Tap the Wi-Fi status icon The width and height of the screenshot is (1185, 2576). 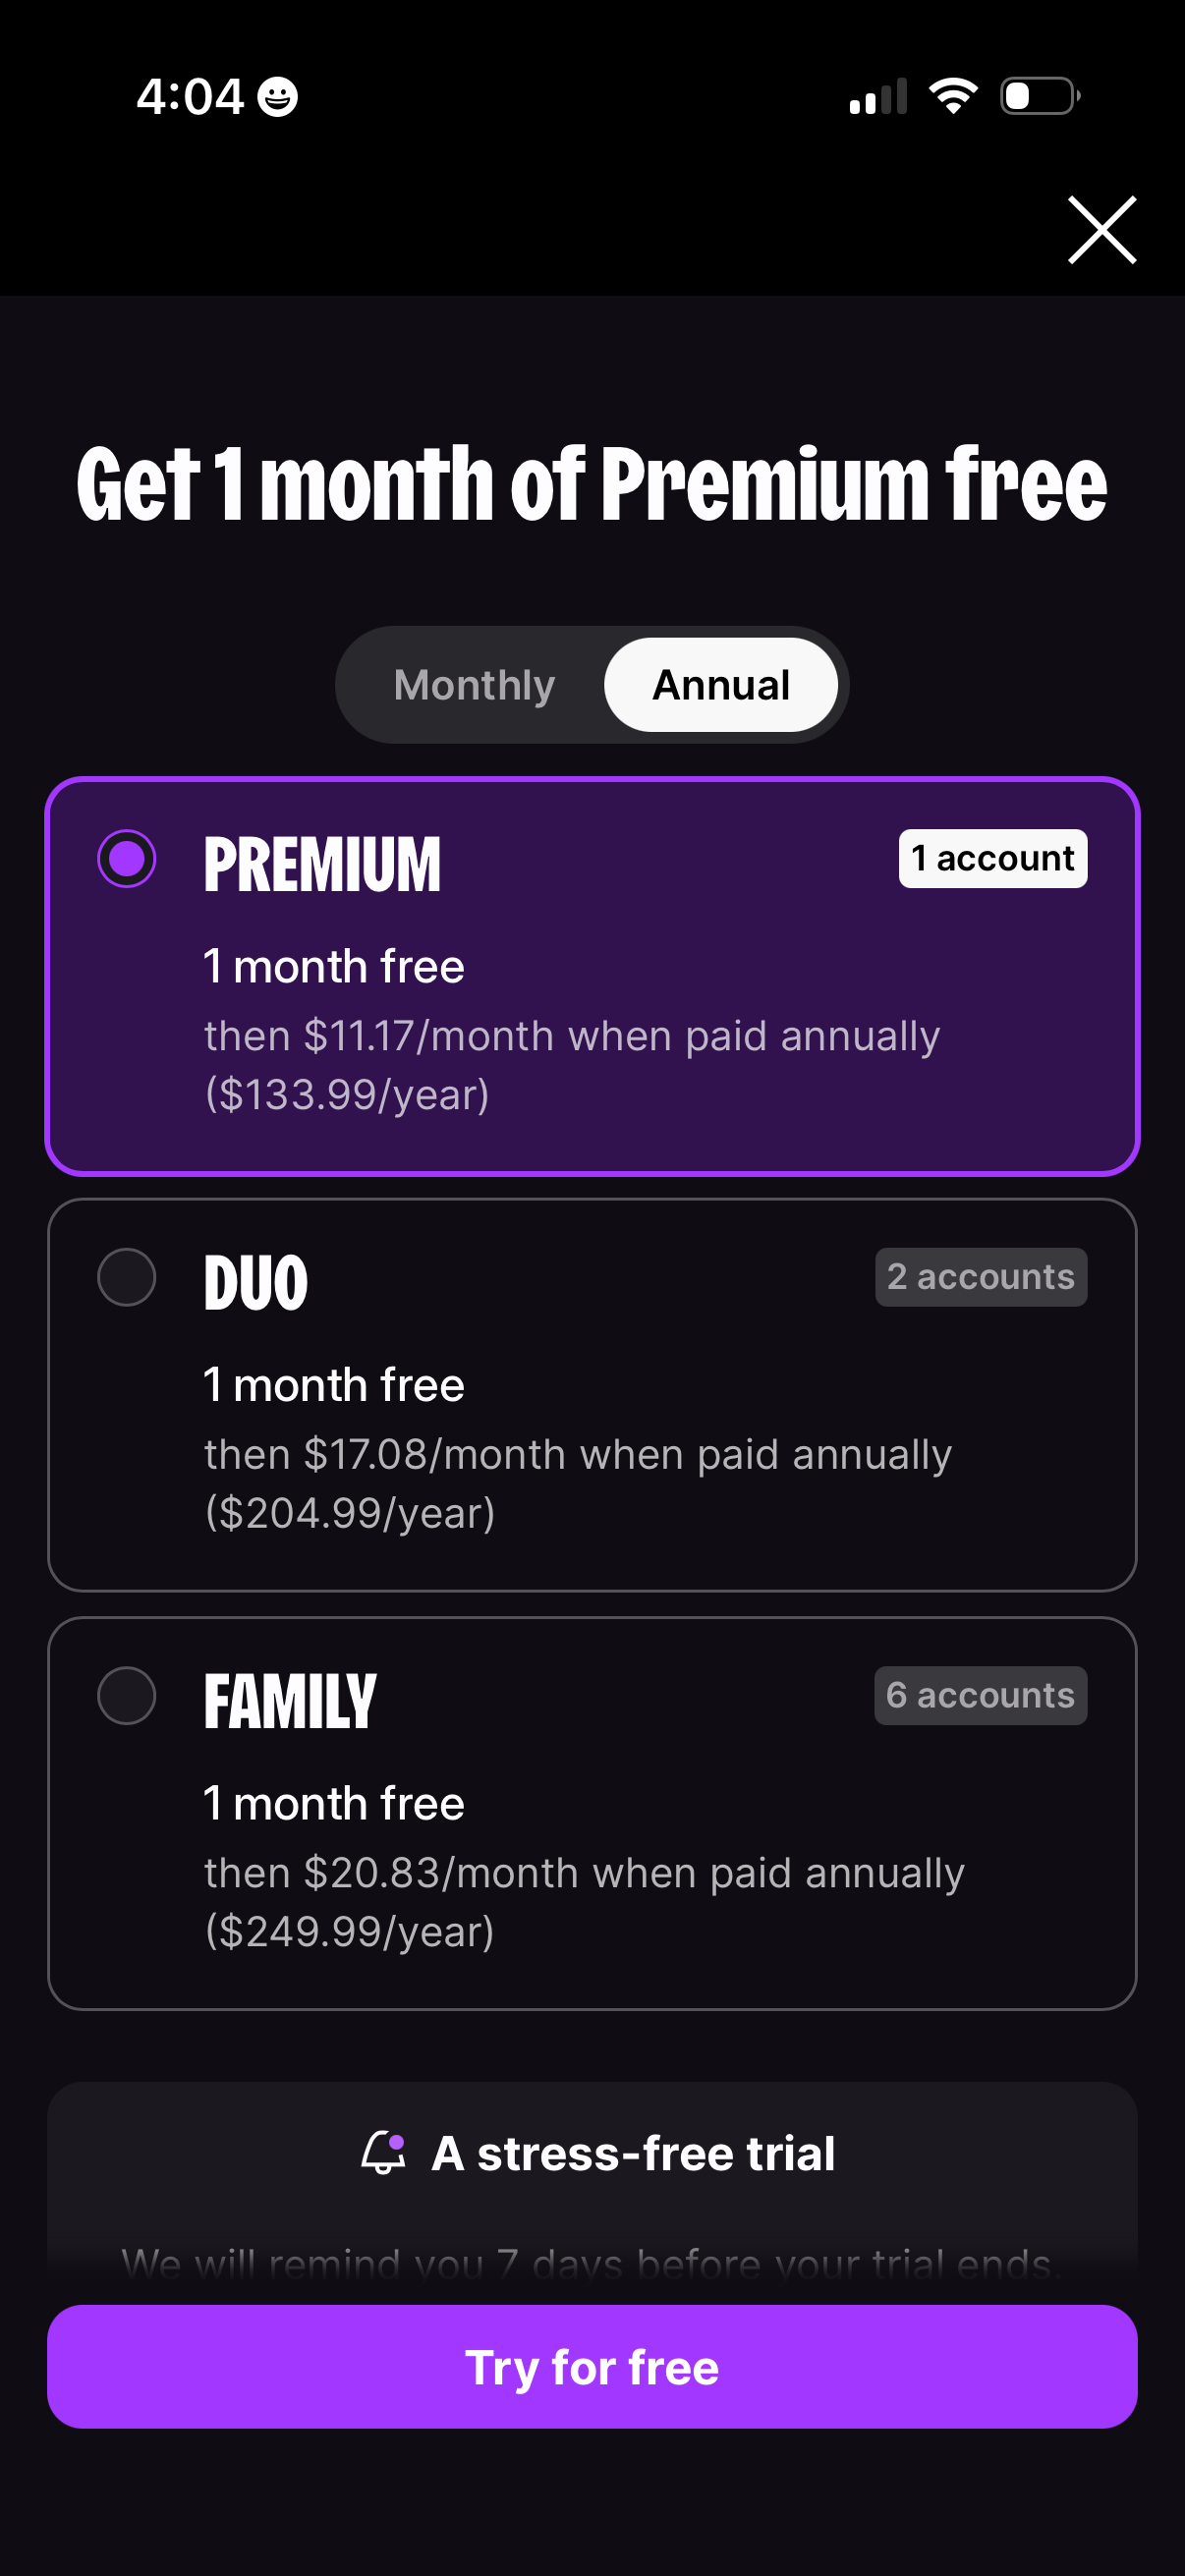pyautogui.click(x=953, y=96)
